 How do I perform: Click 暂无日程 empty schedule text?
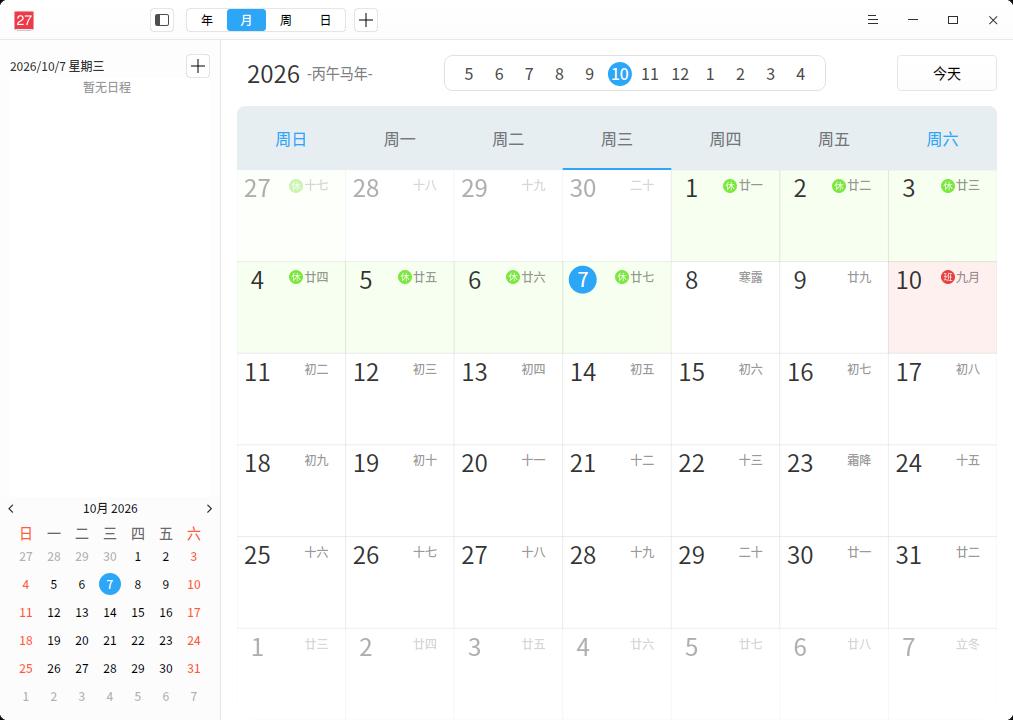pos(107,87)
